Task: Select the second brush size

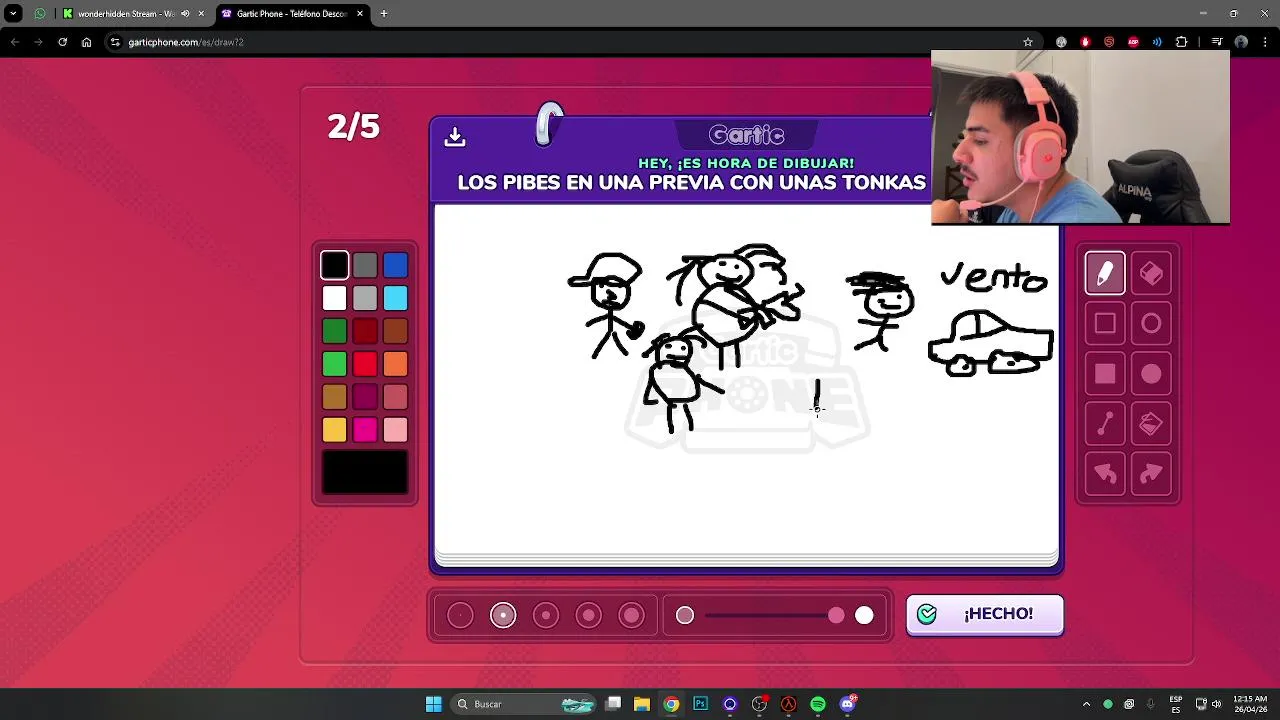Action: pos(503,615)
